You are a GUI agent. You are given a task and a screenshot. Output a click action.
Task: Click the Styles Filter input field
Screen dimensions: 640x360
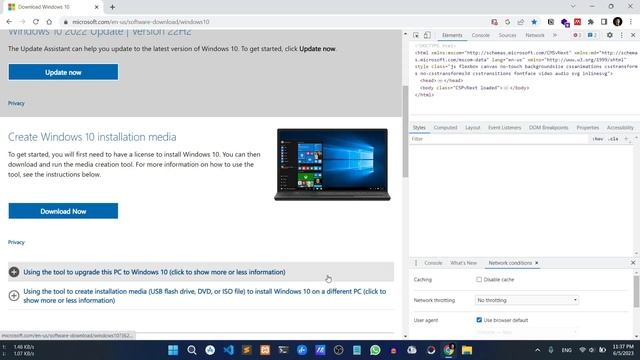click(499, 139)
